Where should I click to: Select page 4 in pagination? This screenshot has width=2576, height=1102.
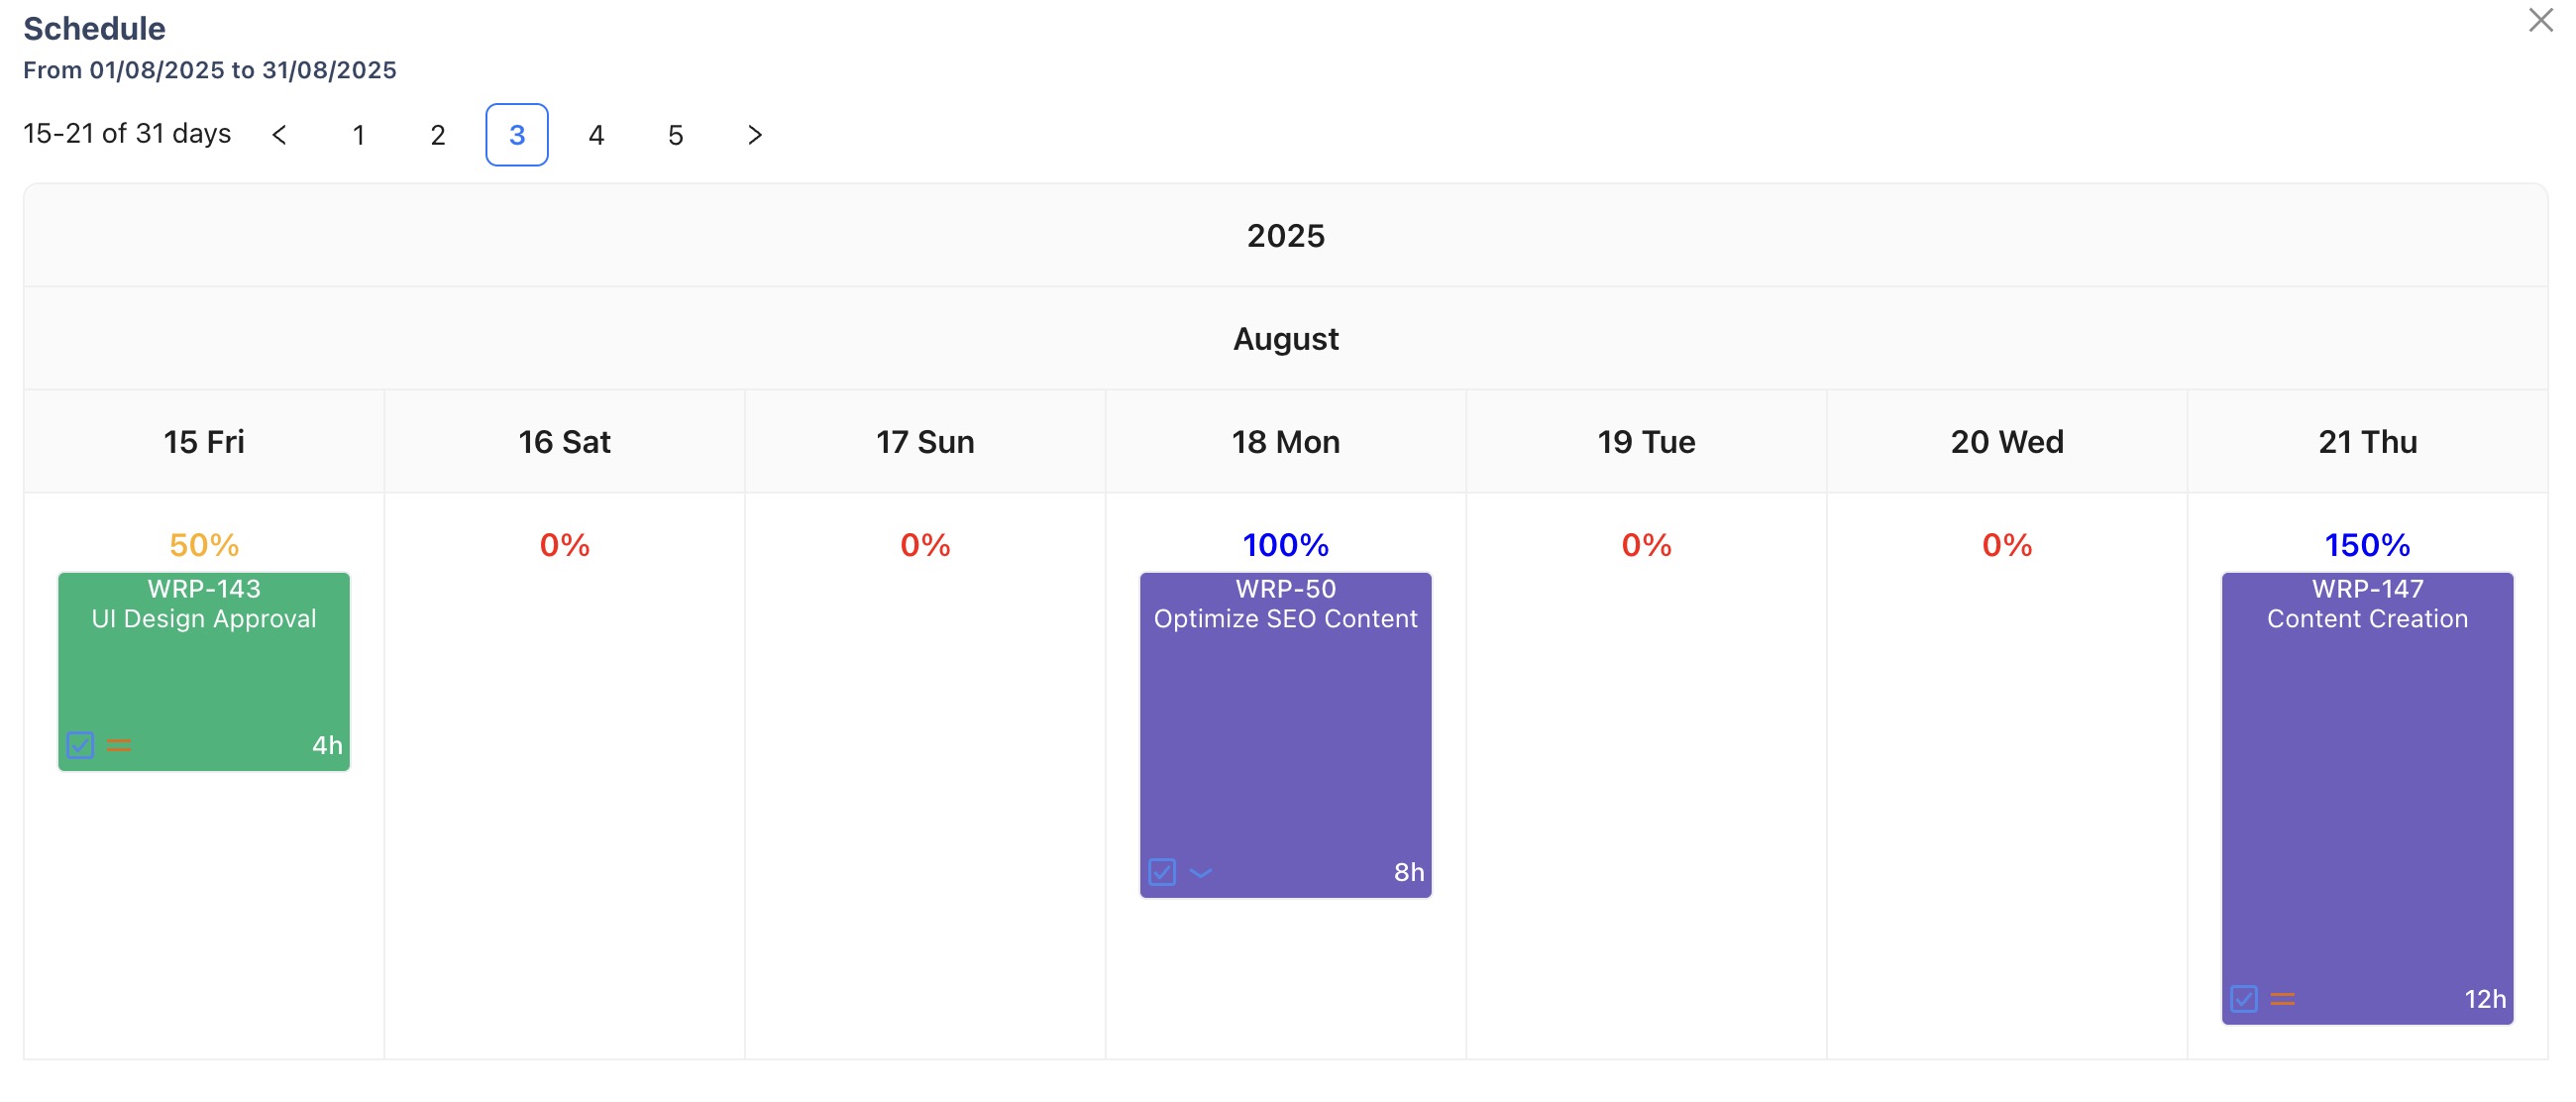[596, 135]
